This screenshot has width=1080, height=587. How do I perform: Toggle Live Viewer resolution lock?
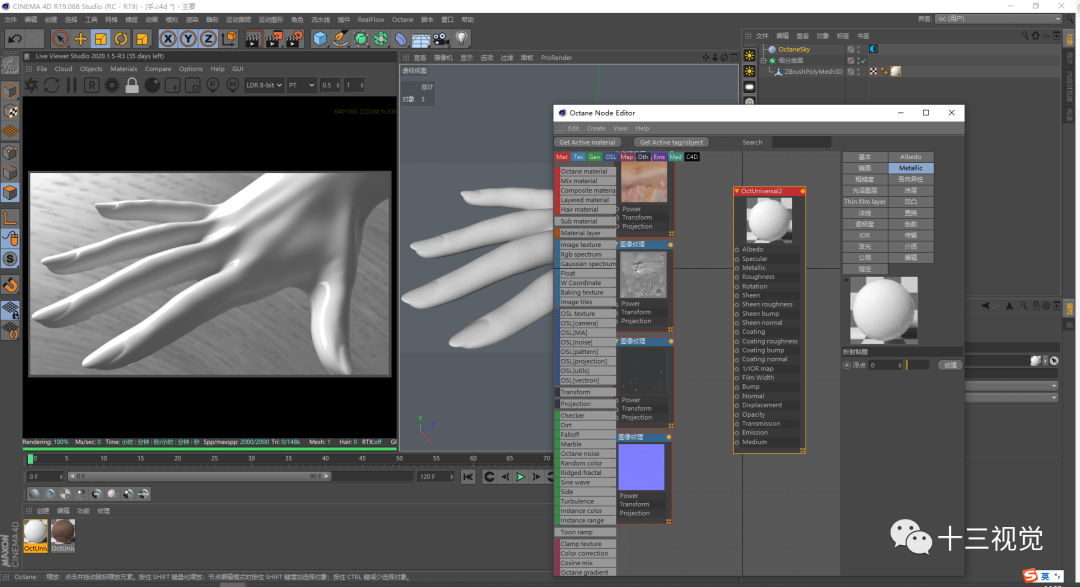coord(132,85)
